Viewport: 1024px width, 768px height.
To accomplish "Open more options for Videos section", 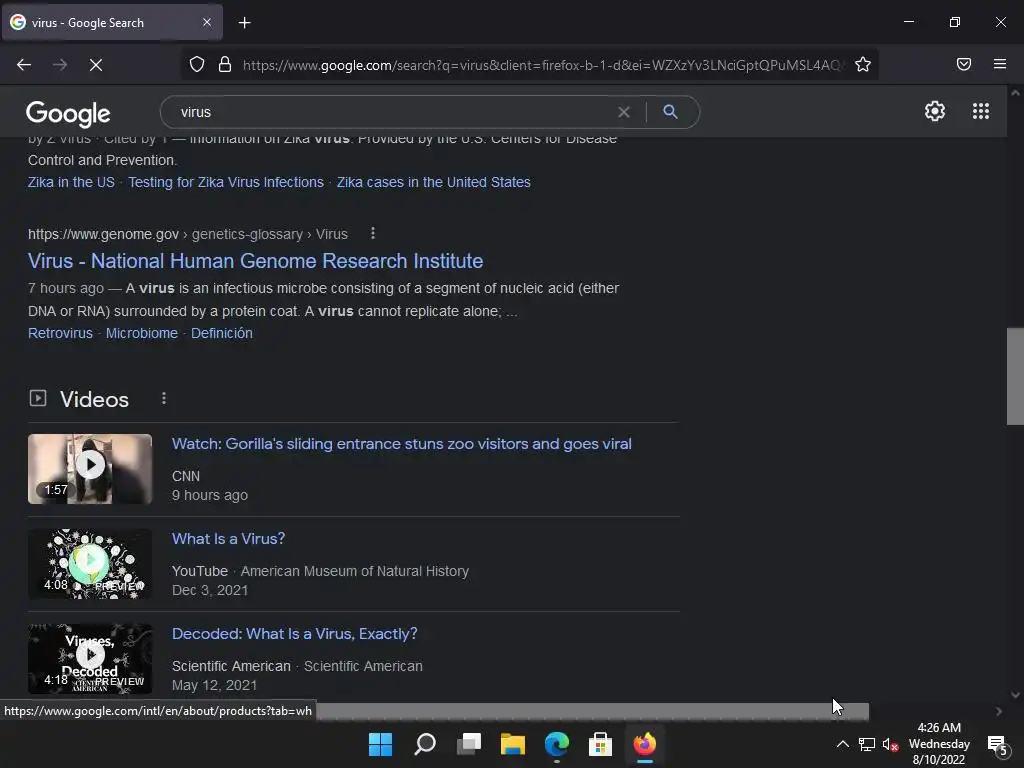I will click(x=164, y=398).
